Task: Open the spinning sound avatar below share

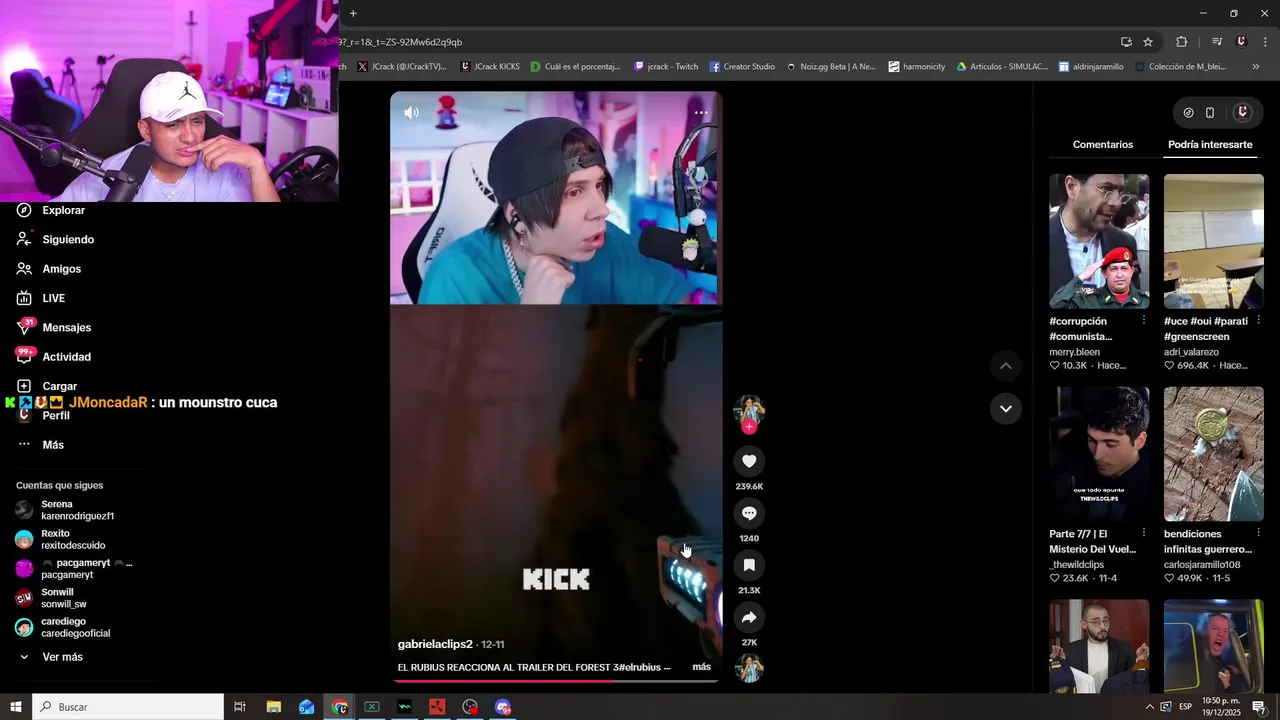Action: [x=749, y=668]
